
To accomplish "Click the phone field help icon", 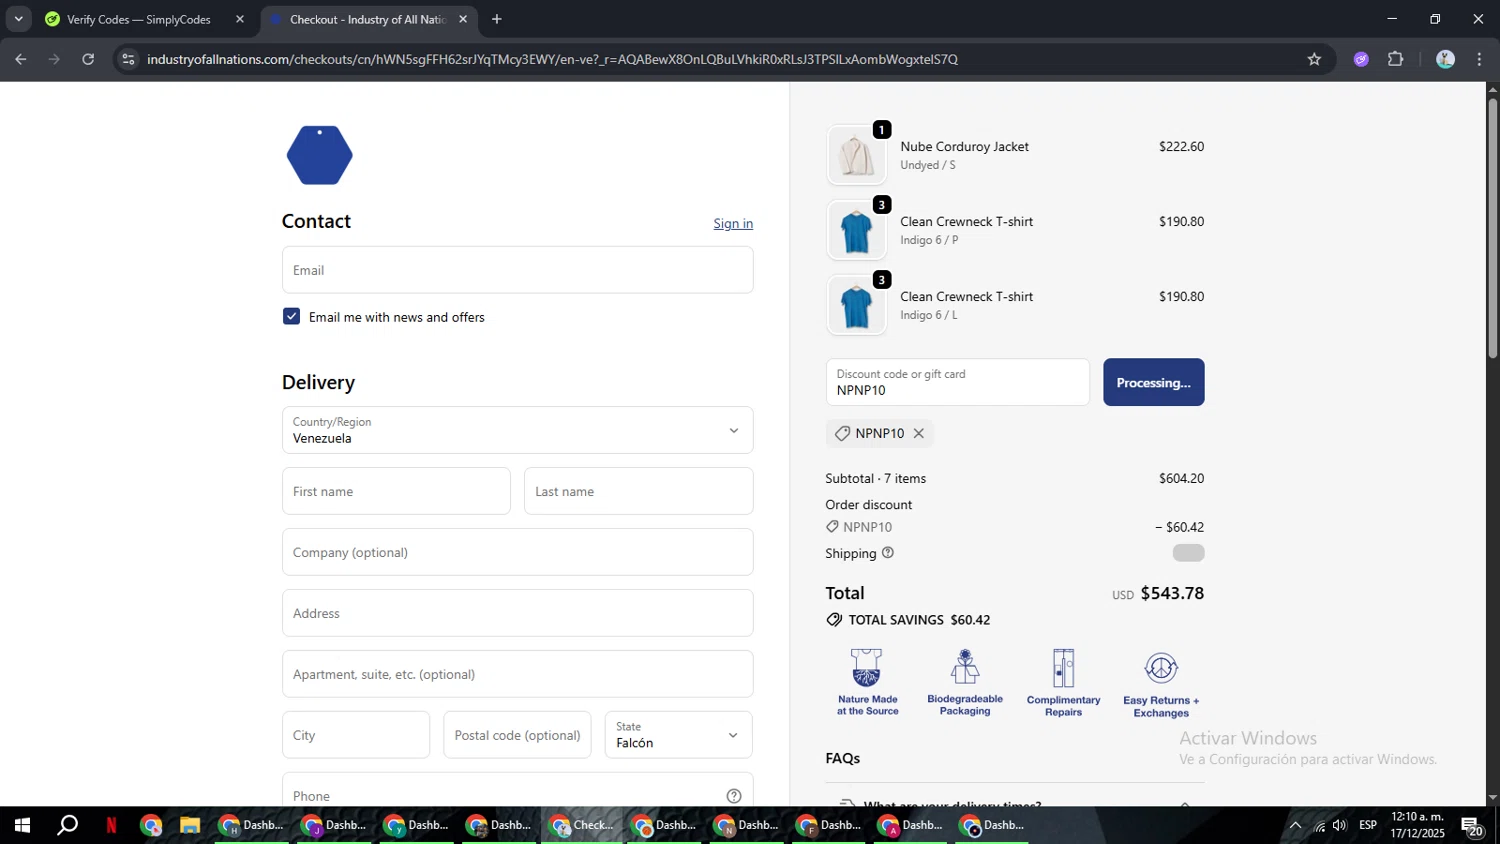I will click(x=734, y=796).
